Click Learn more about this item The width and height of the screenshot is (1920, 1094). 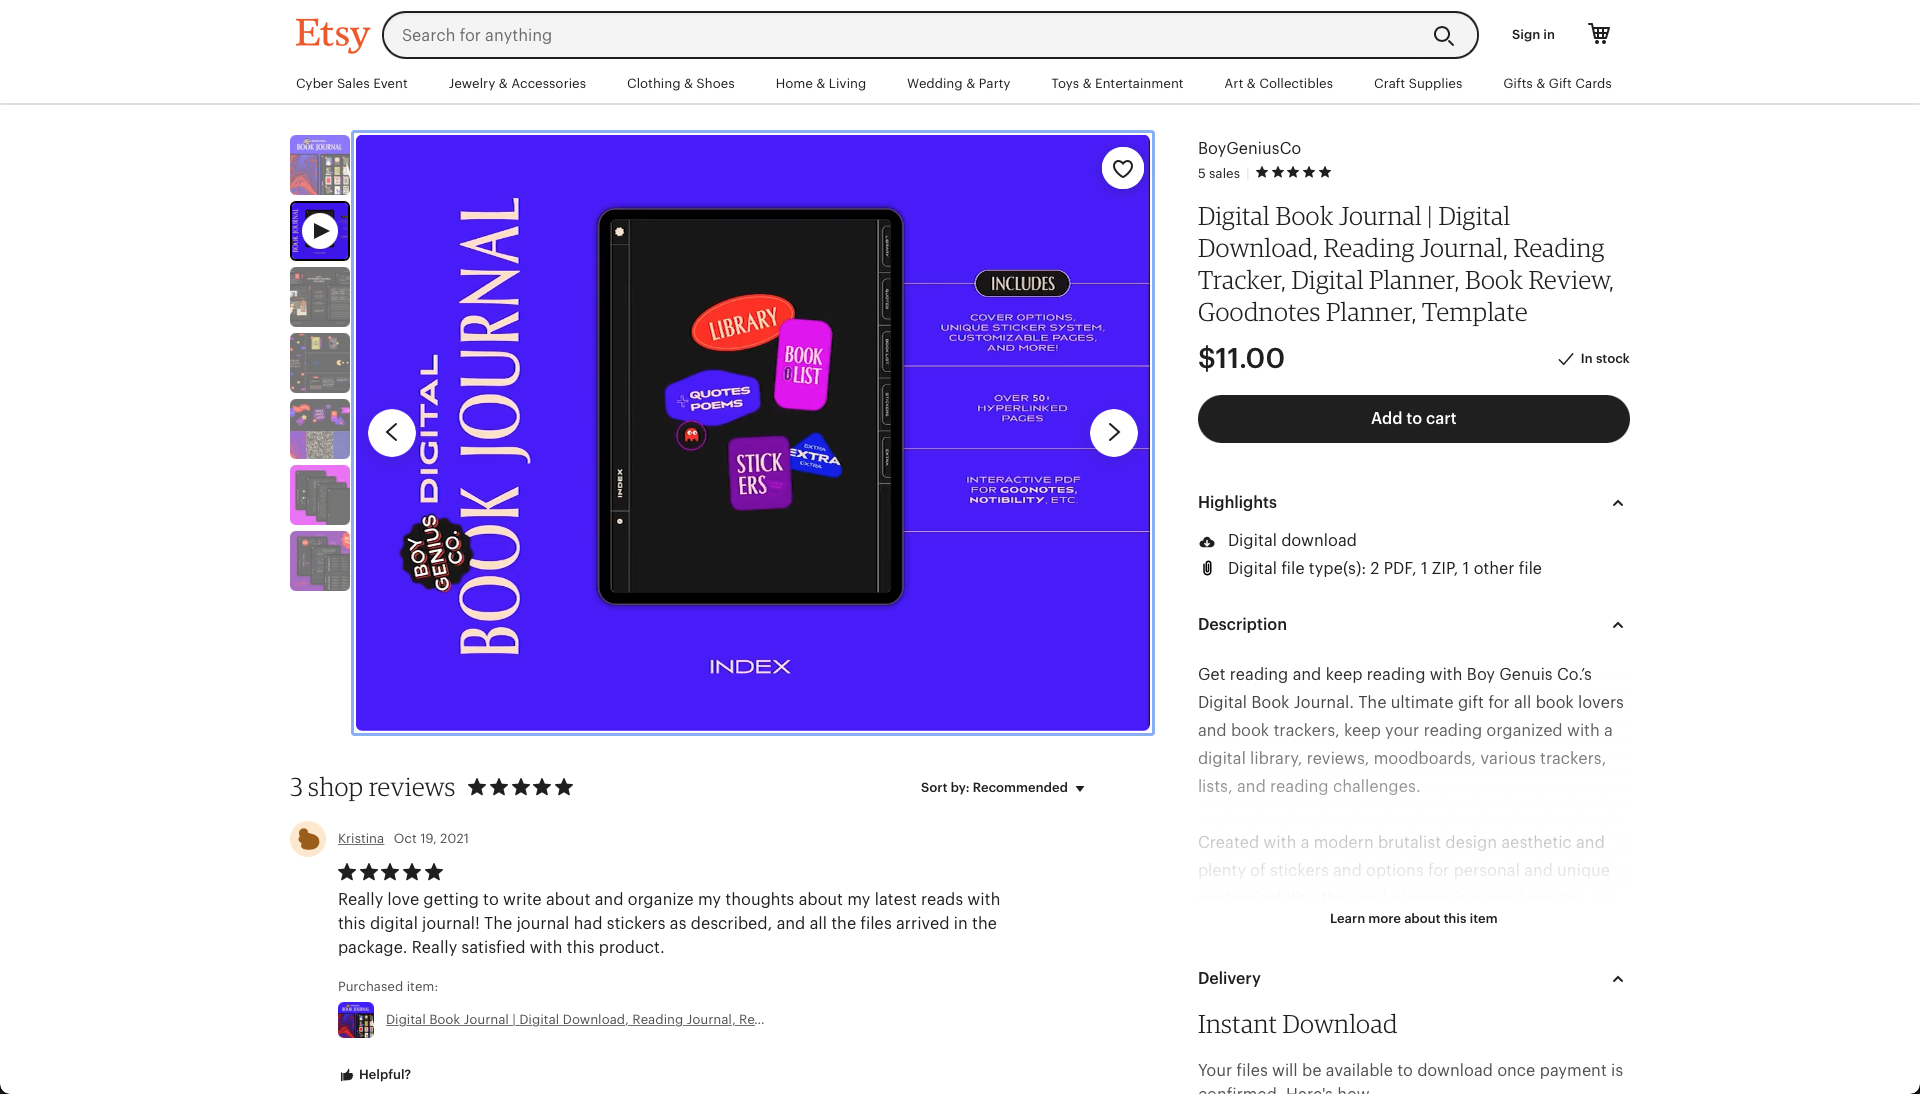click(1413, 919)
